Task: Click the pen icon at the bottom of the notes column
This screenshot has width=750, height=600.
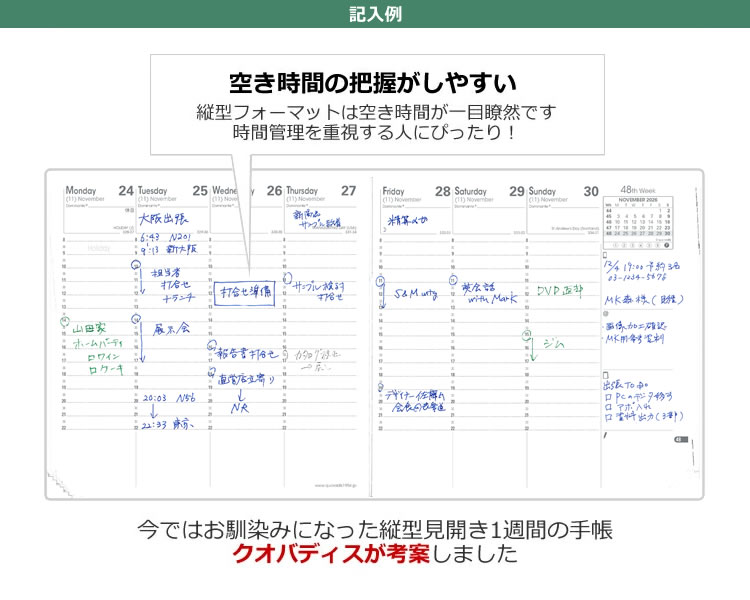Action: point(607,433)
